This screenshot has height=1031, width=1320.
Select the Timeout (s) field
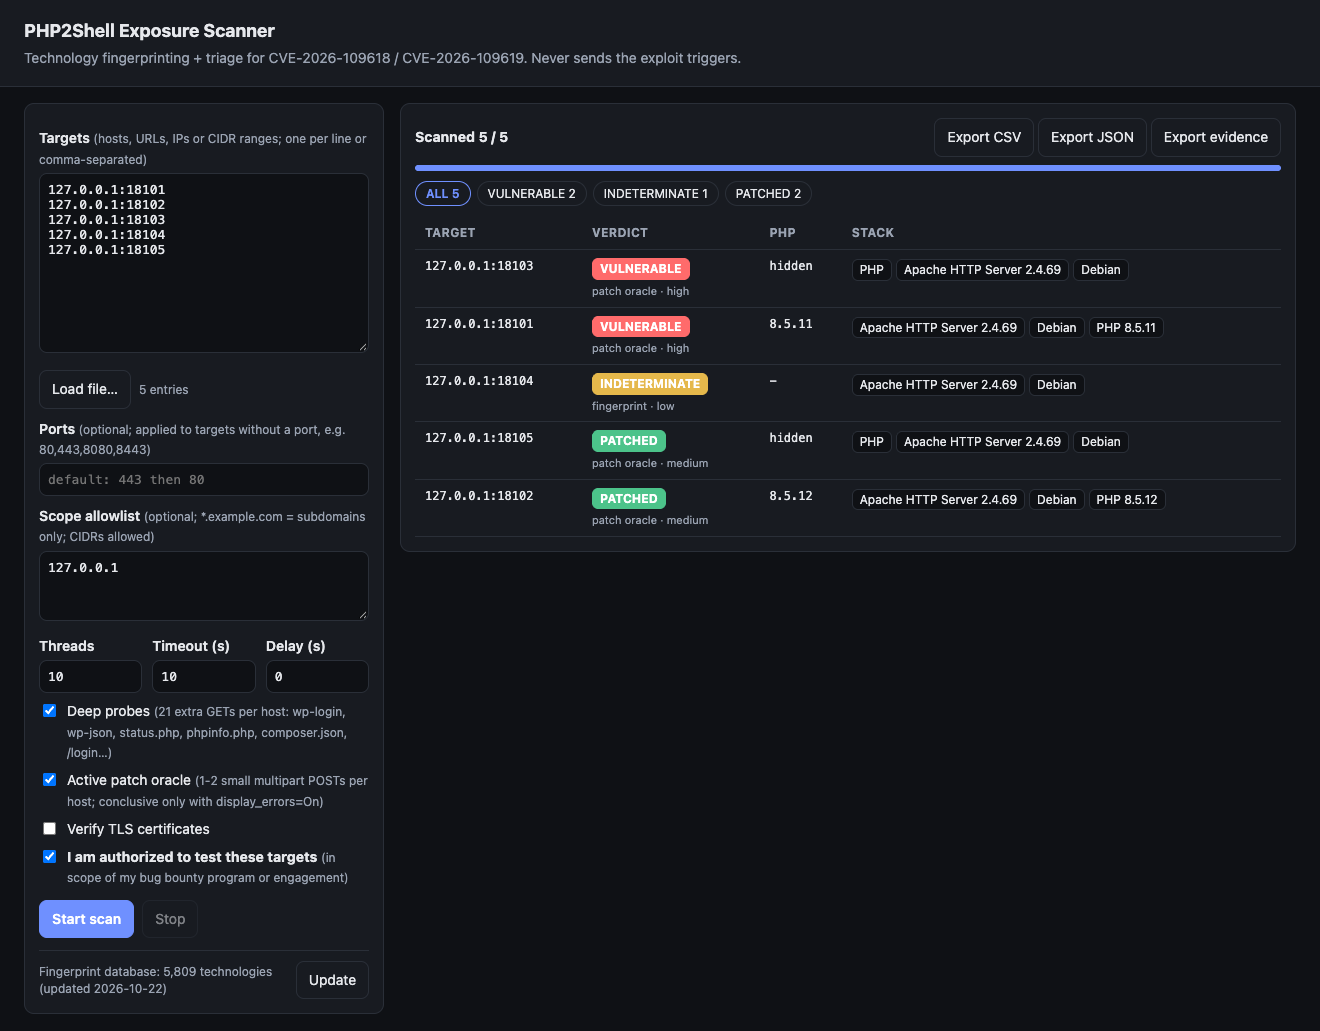[204, 677]
